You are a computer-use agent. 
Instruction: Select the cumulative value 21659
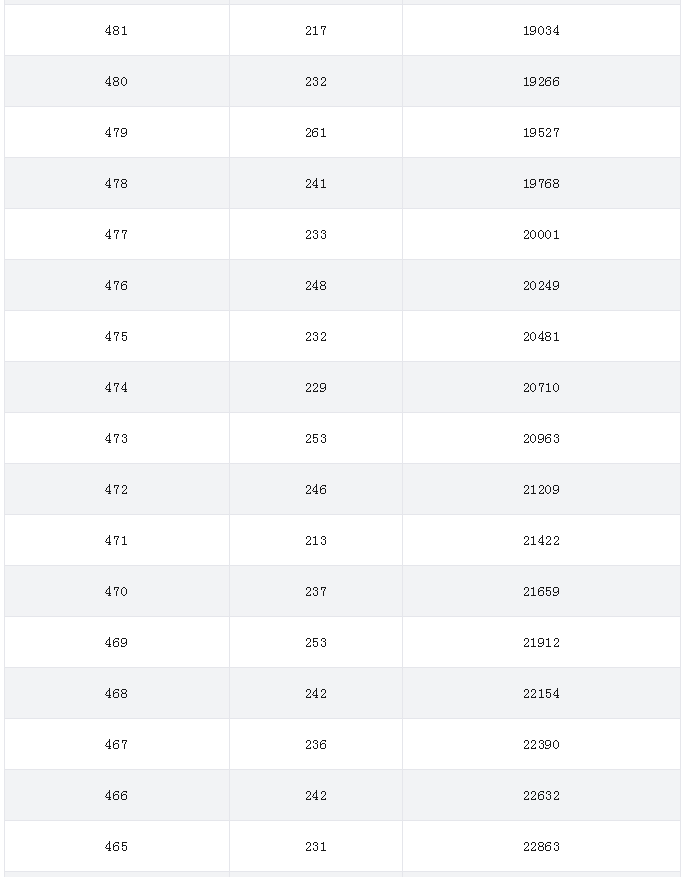pos(541,591)
